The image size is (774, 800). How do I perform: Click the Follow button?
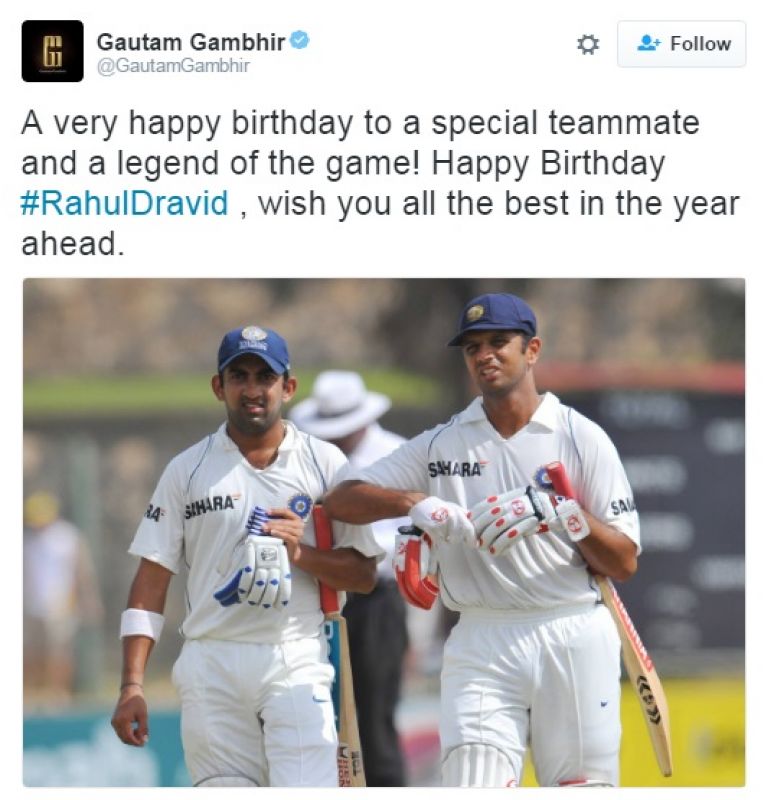[x=681, y=44]
